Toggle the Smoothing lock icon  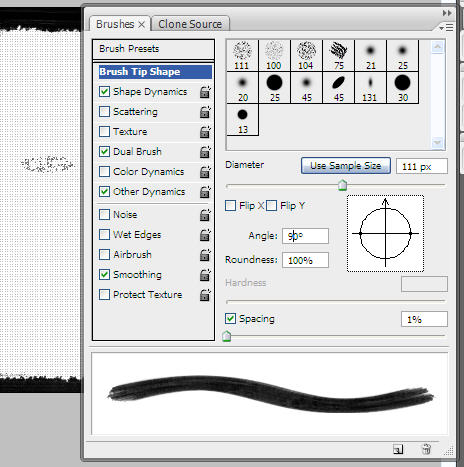click(205, 275)
